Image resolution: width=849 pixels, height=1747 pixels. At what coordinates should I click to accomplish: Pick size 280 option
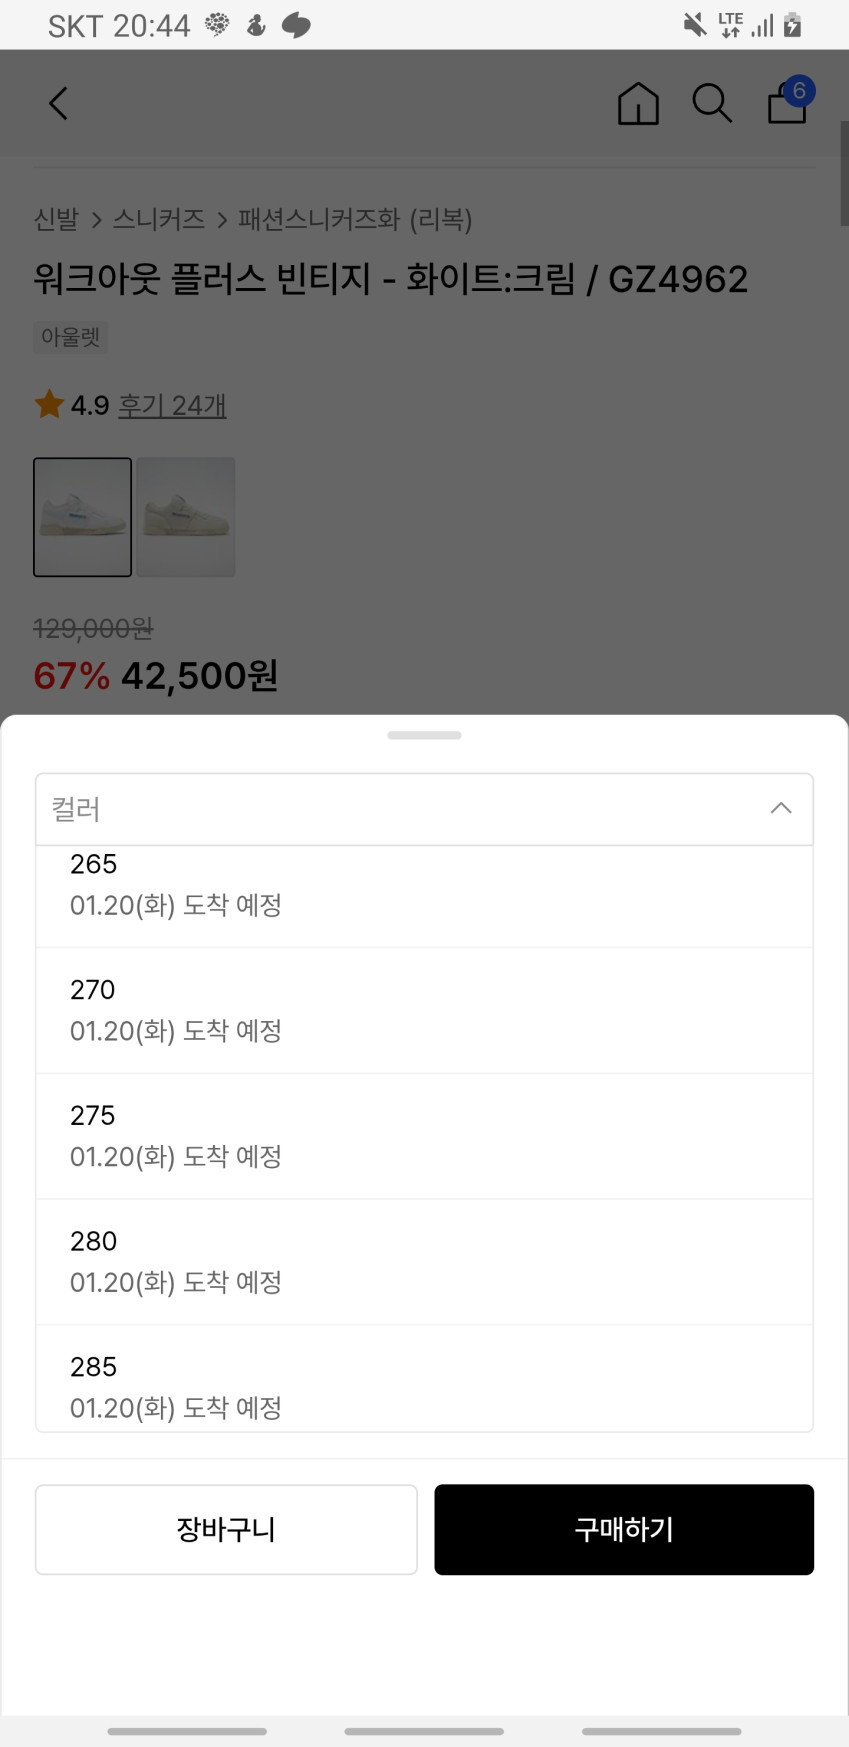pos(424,1262)
